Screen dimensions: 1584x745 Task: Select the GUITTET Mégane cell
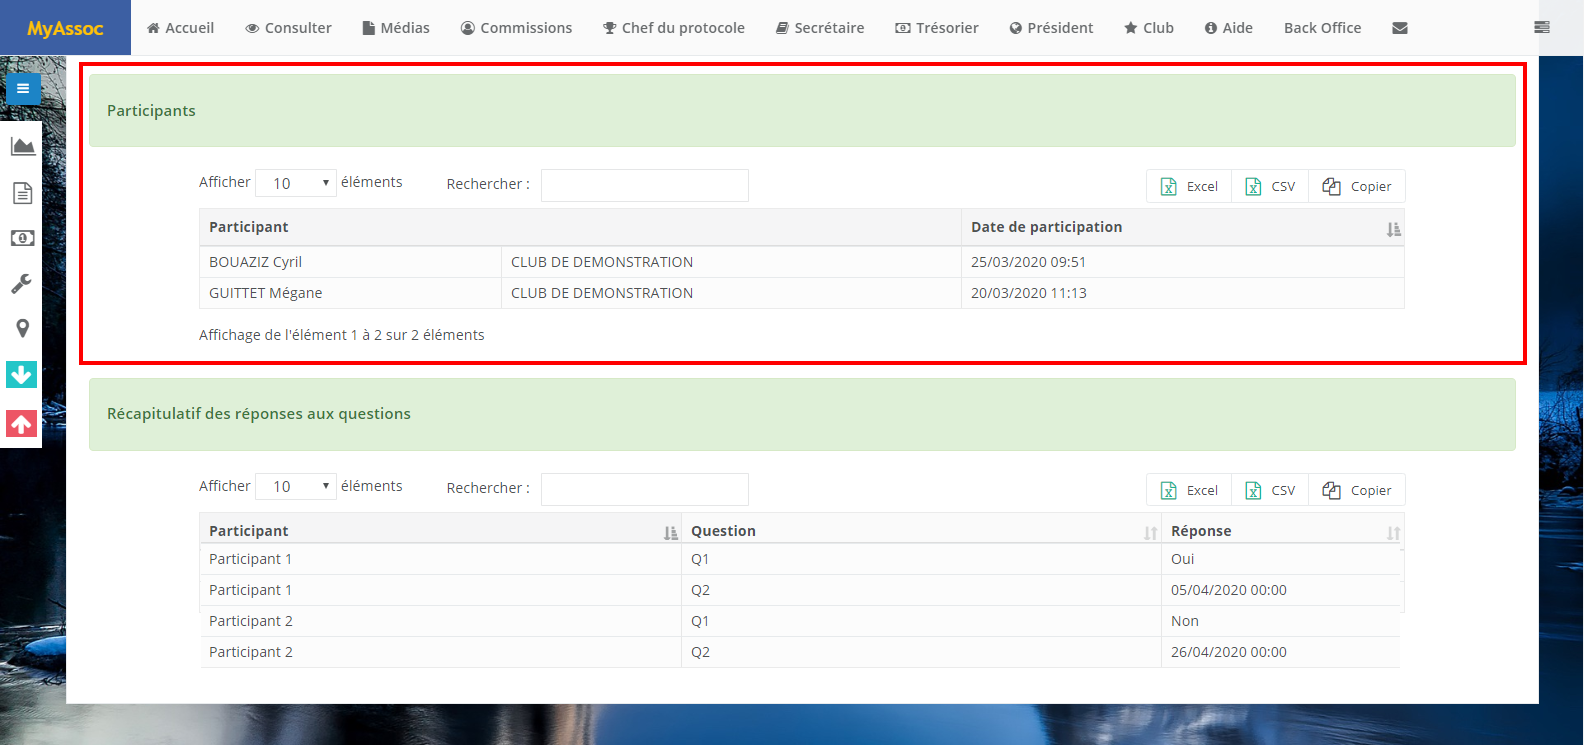pyautogui.click(x=350, y=293)
